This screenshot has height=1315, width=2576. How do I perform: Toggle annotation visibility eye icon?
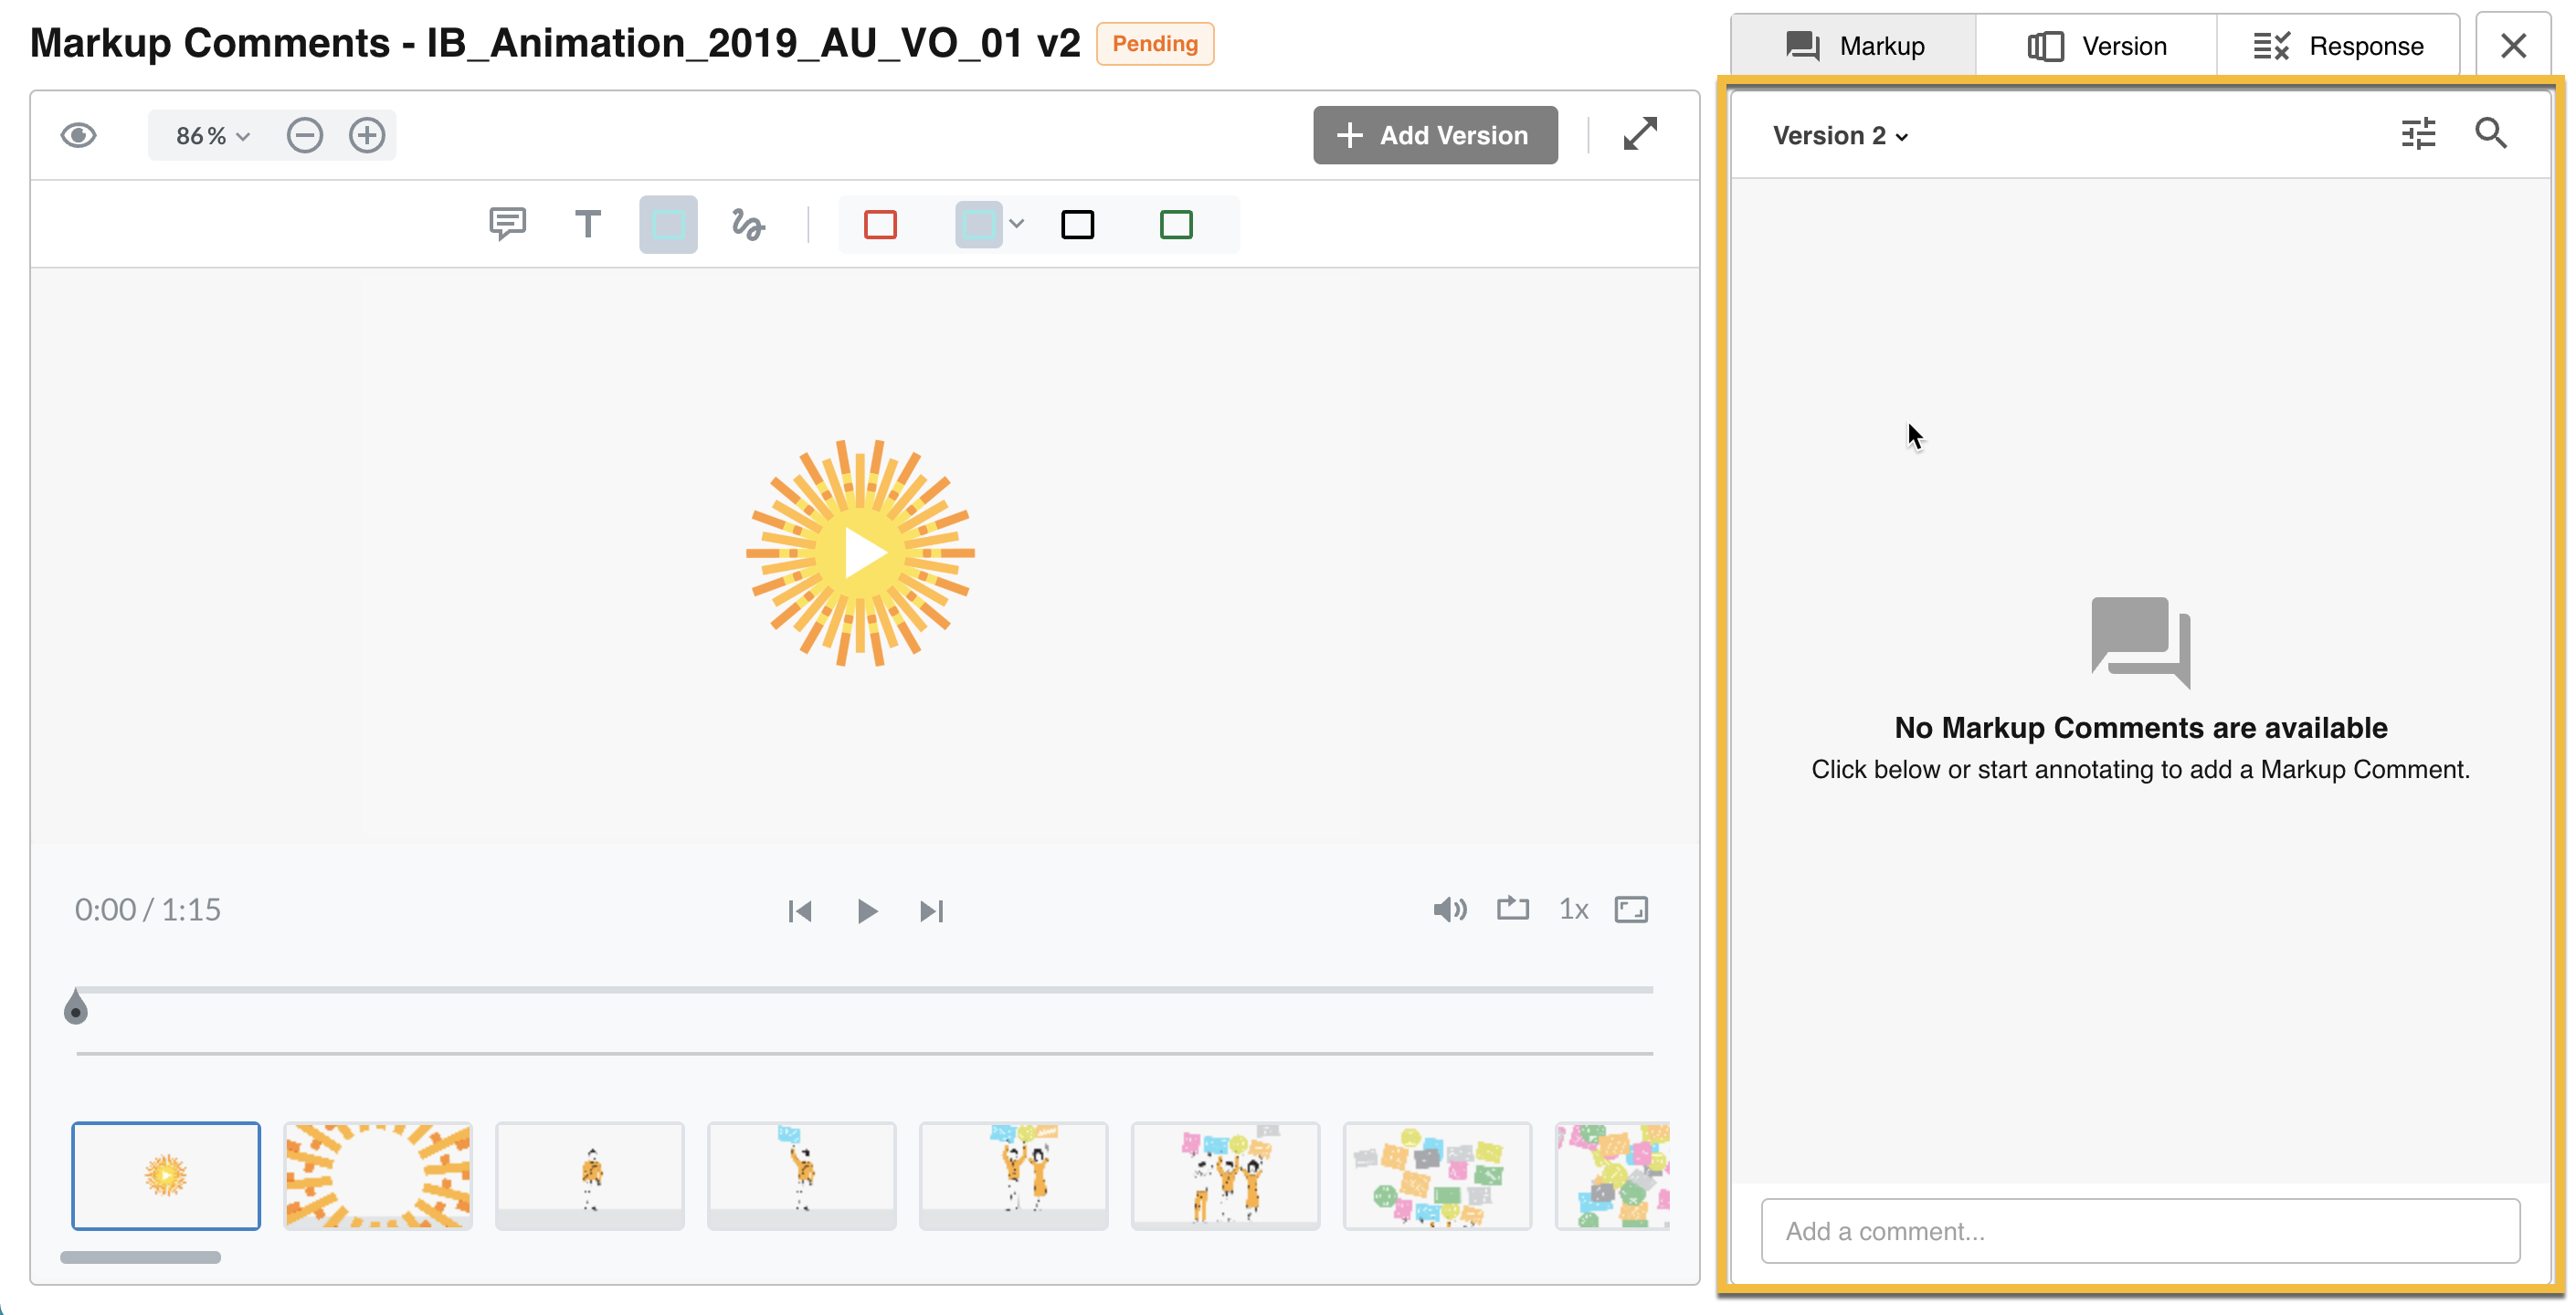79,135
